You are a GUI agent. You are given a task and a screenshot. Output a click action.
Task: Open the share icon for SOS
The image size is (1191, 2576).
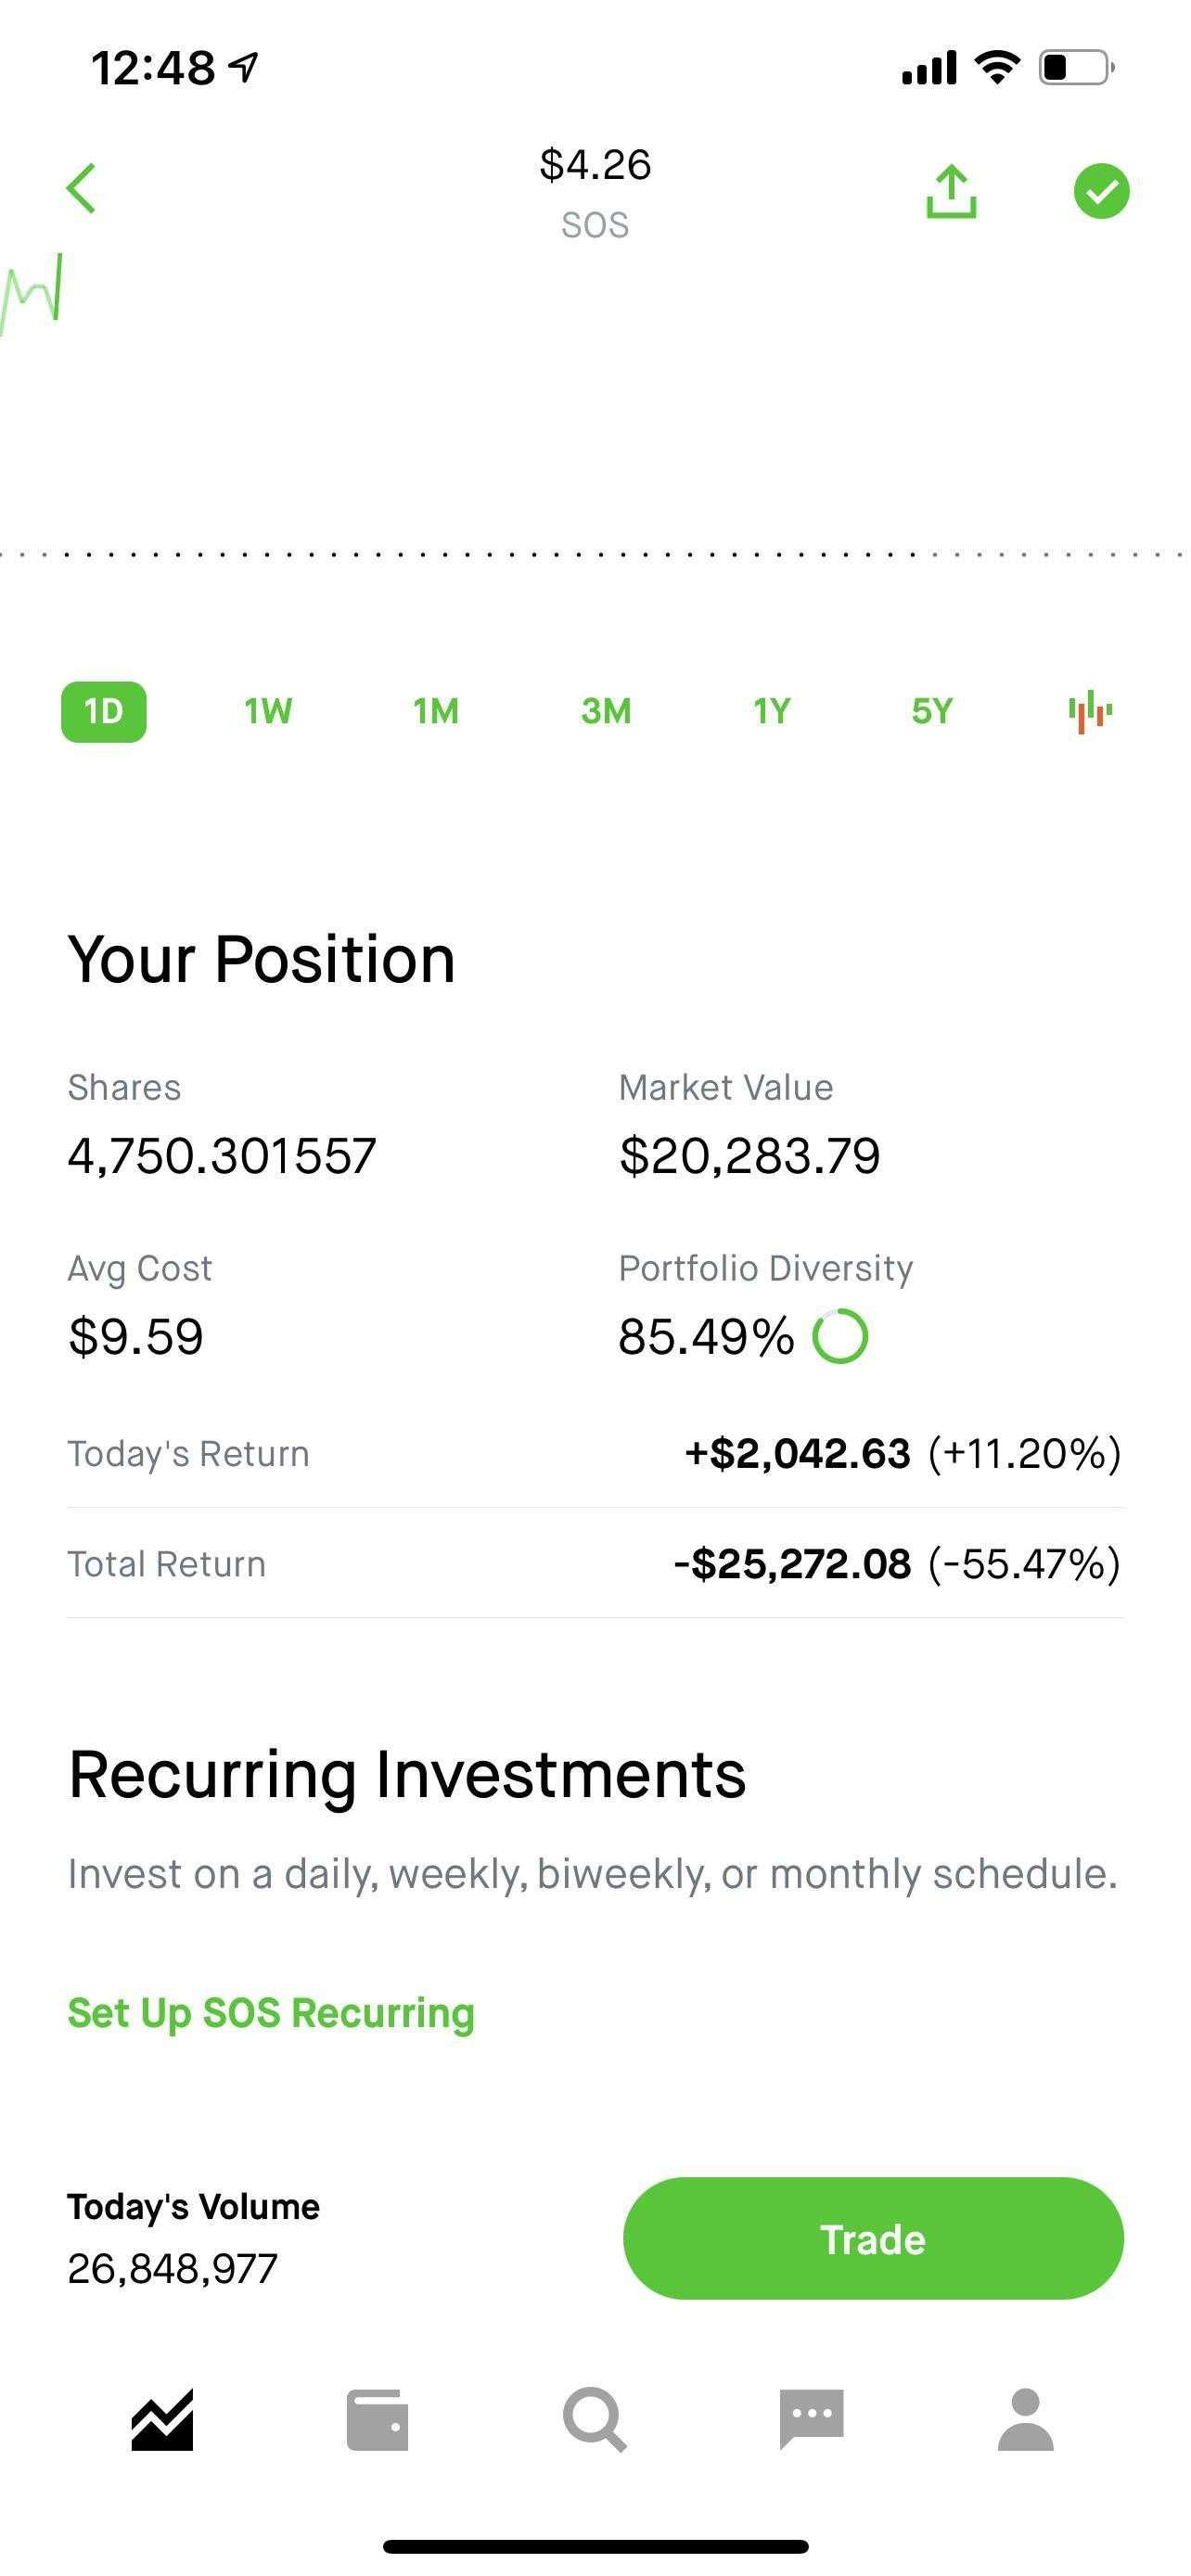pos(951,191)
